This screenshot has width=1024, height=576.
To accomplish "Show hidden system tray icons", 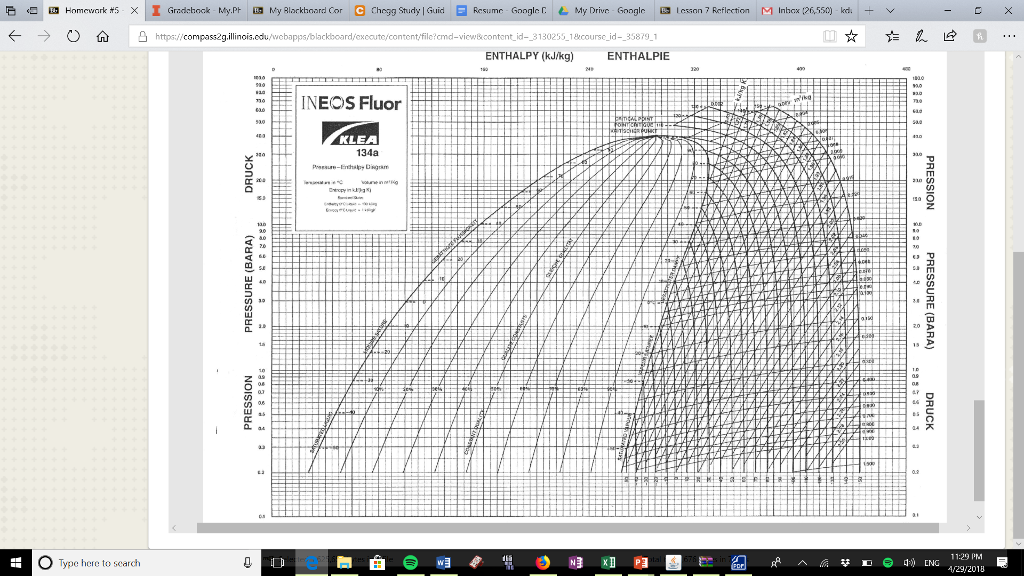I will (803, 563).
